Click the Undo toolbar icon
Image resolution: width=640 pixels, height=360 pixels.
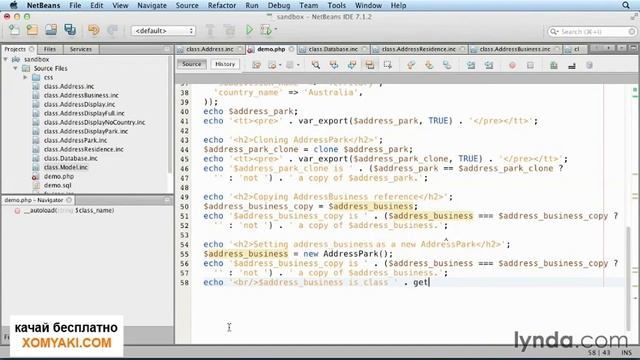[x=93, y=30]
